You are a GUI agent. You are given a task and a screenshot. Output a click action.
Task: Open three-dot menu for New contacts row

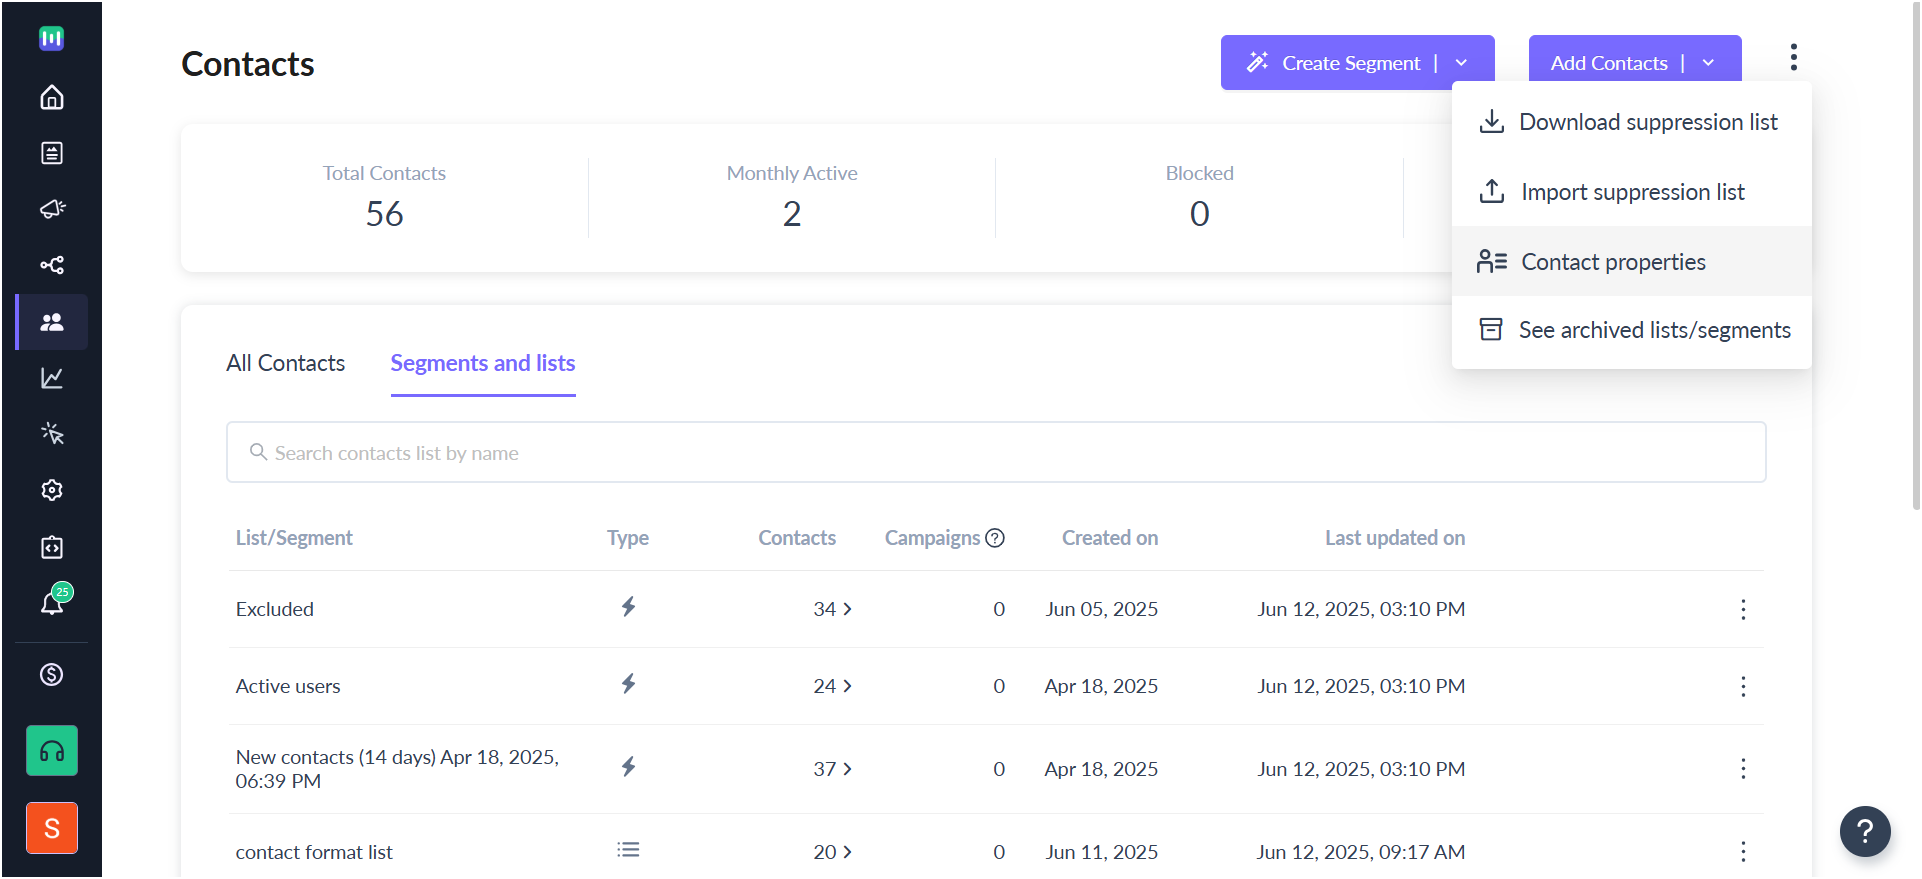click(x=1743, y=769)
